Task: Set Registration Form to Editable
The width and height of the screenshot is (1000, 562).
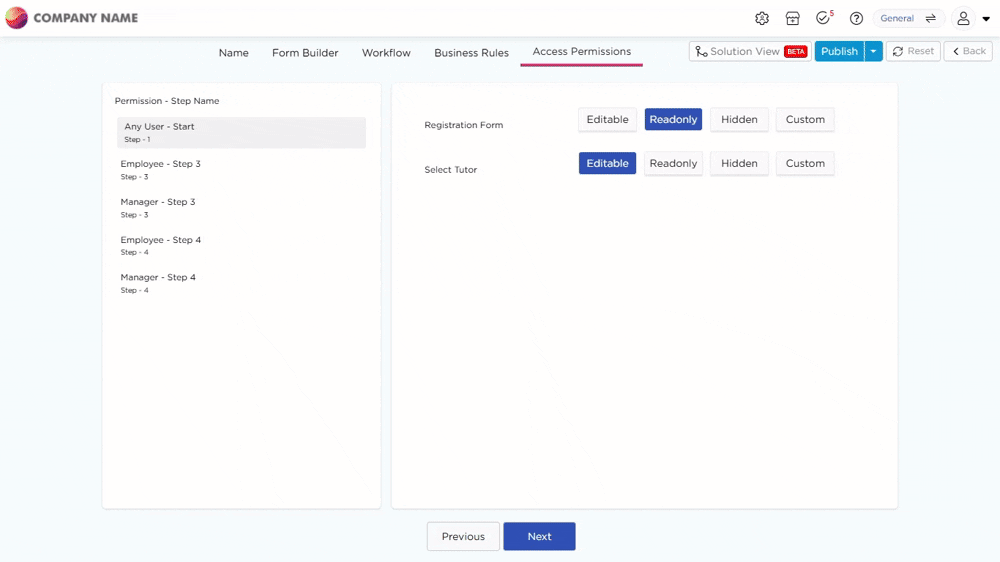Action: (607, 120)
